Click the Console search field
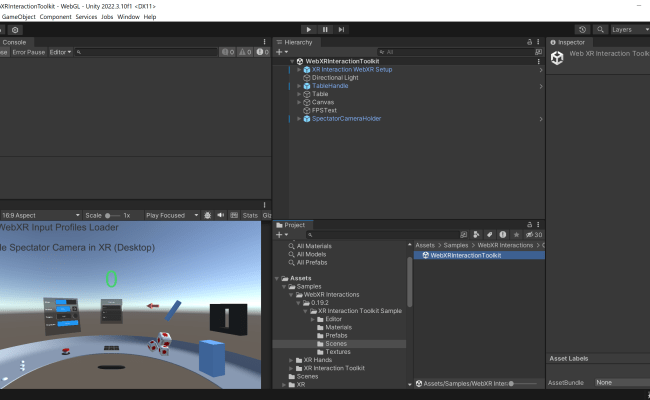 (x=146, y=52)
